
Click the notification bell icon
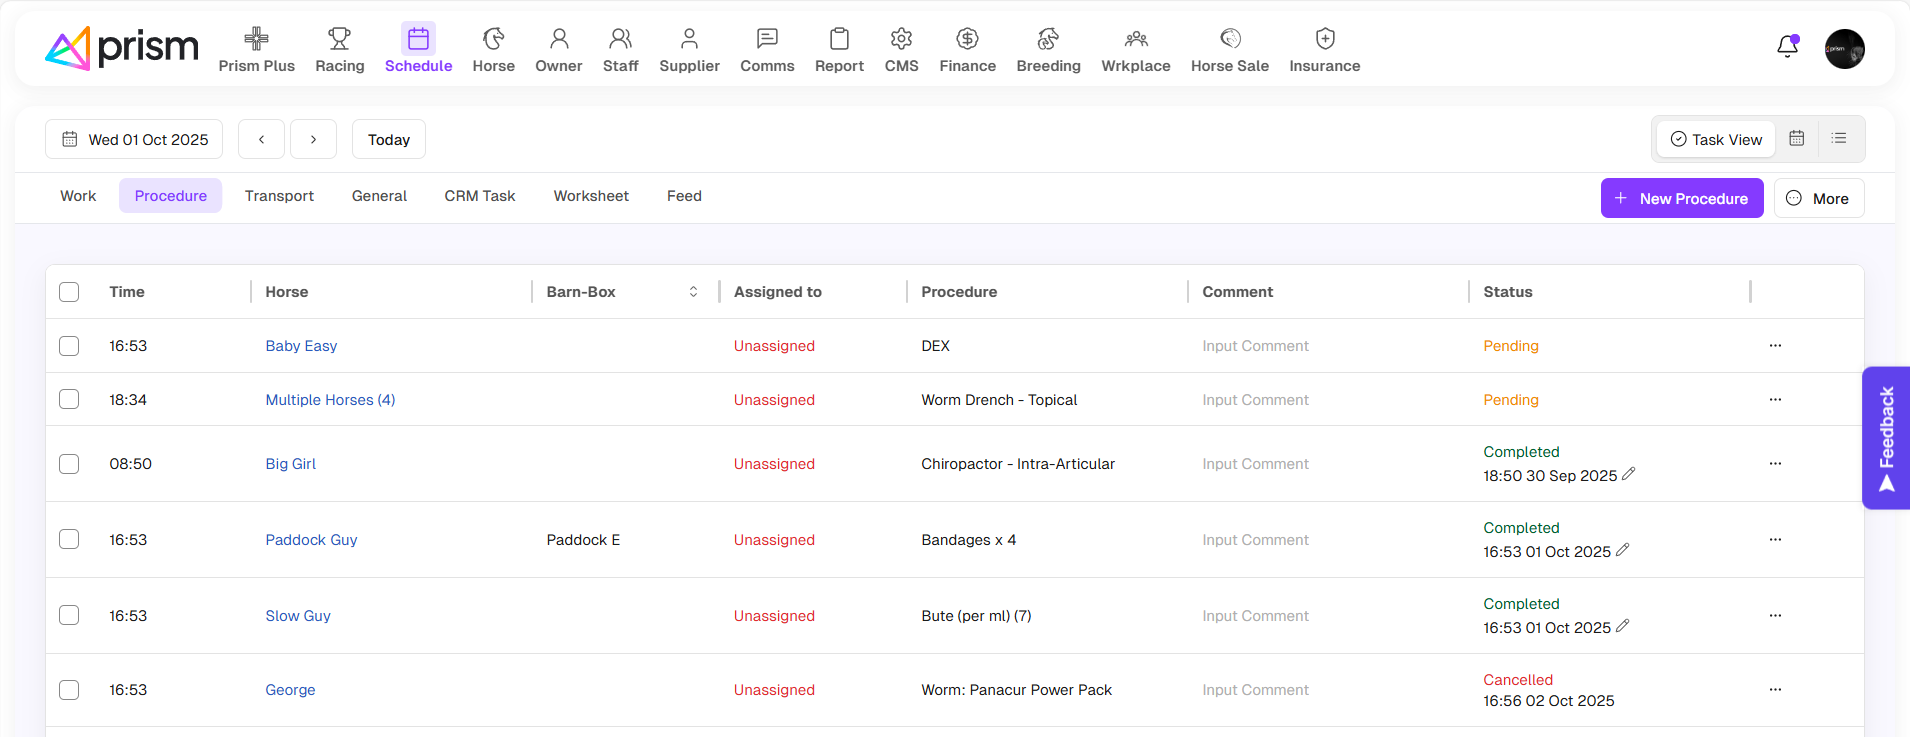[1787, 47]
